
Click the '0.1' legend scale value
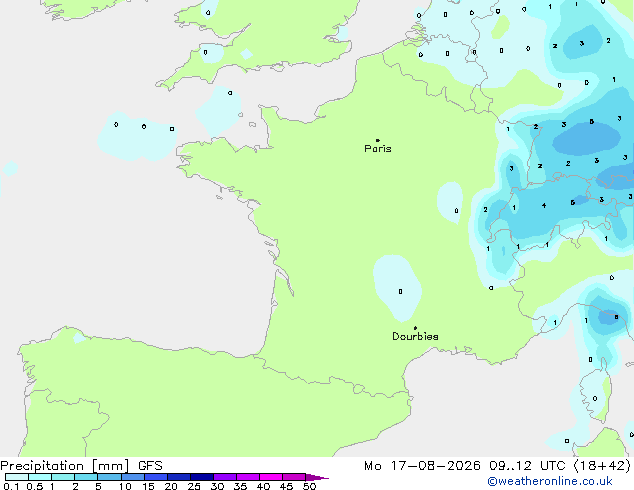tap(11, 486)
